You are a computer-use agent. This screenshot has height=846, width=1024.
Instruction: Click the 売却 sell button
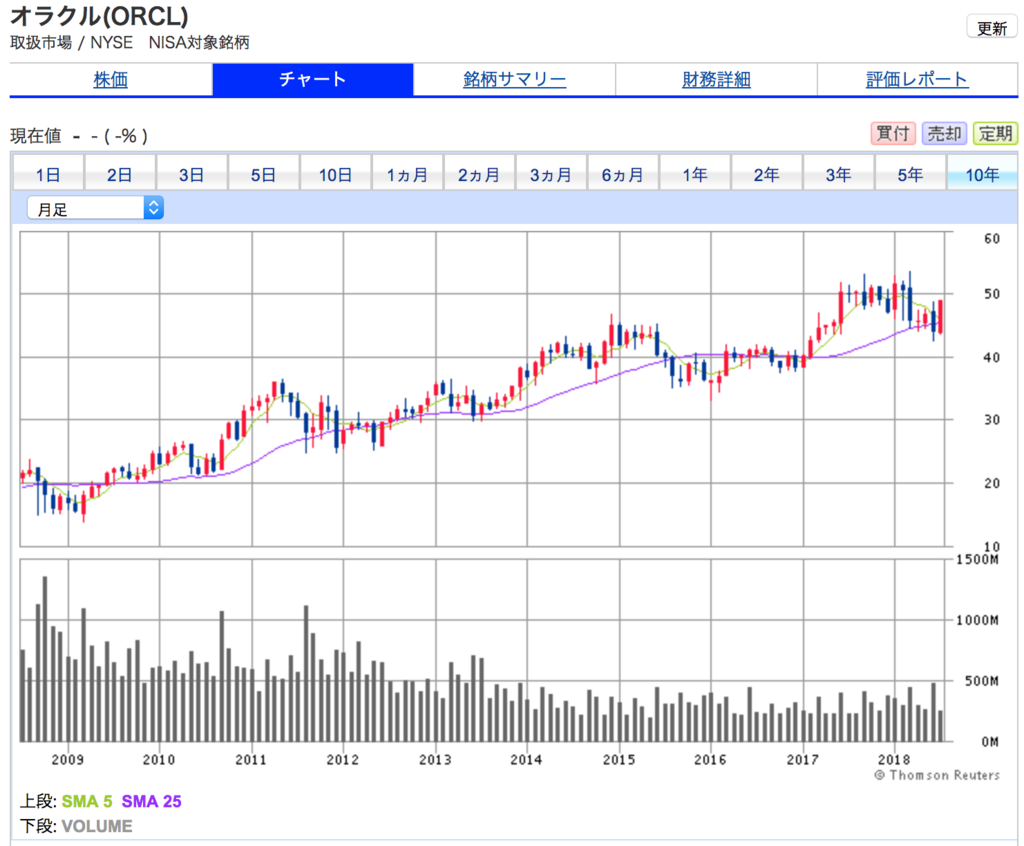[944, 133]
